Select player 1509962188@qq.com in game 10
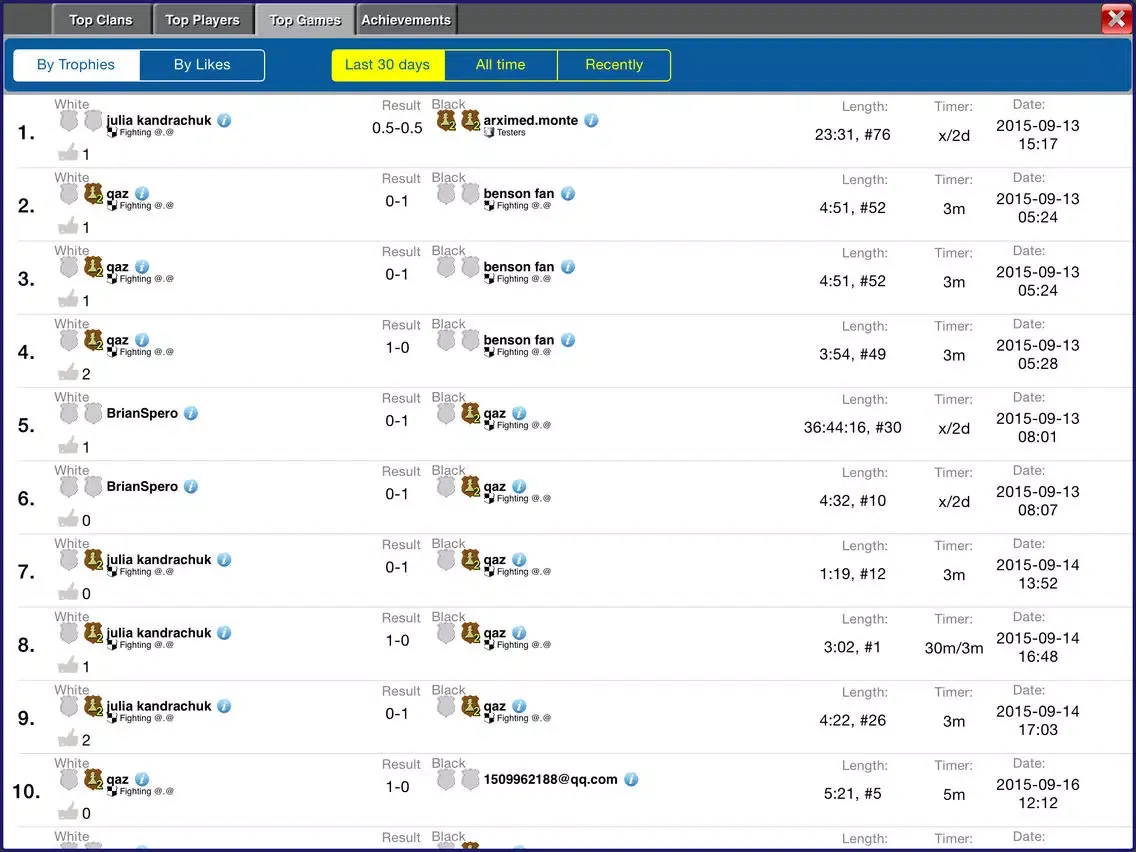Viewport: 1136px width, 852px height. [x=551, y=779]
